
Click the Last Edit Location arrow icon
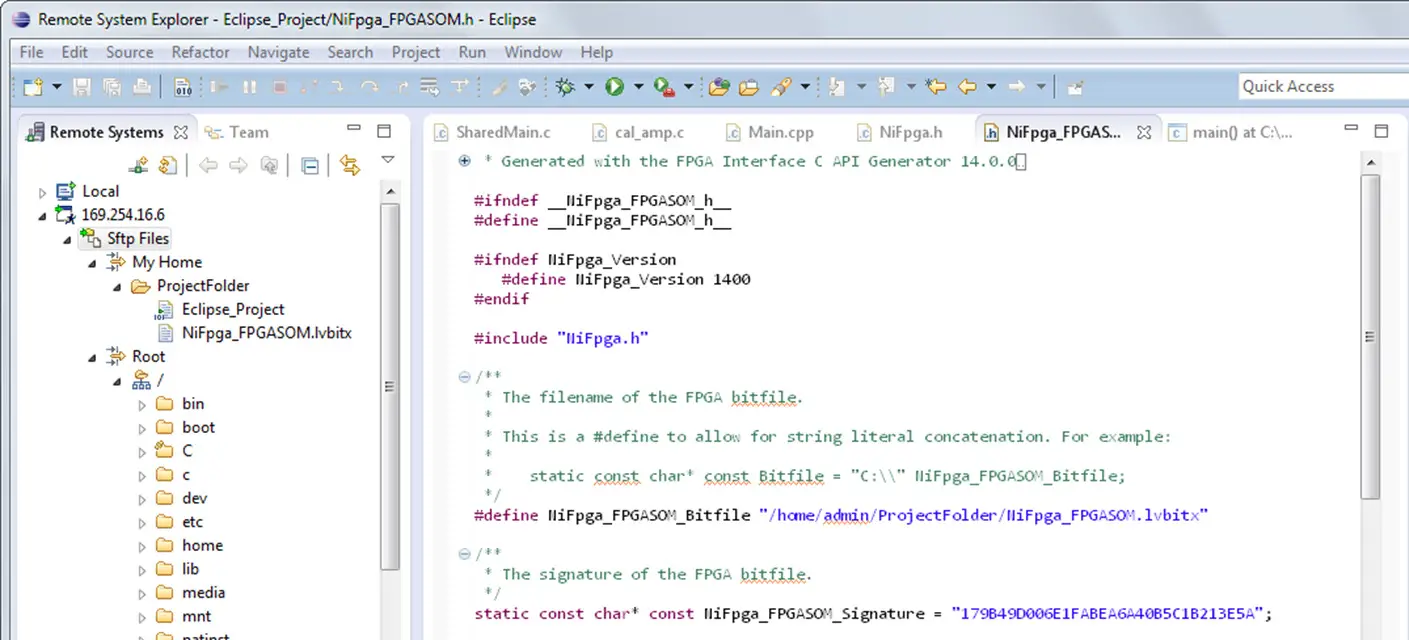click(x=936, y=87)
